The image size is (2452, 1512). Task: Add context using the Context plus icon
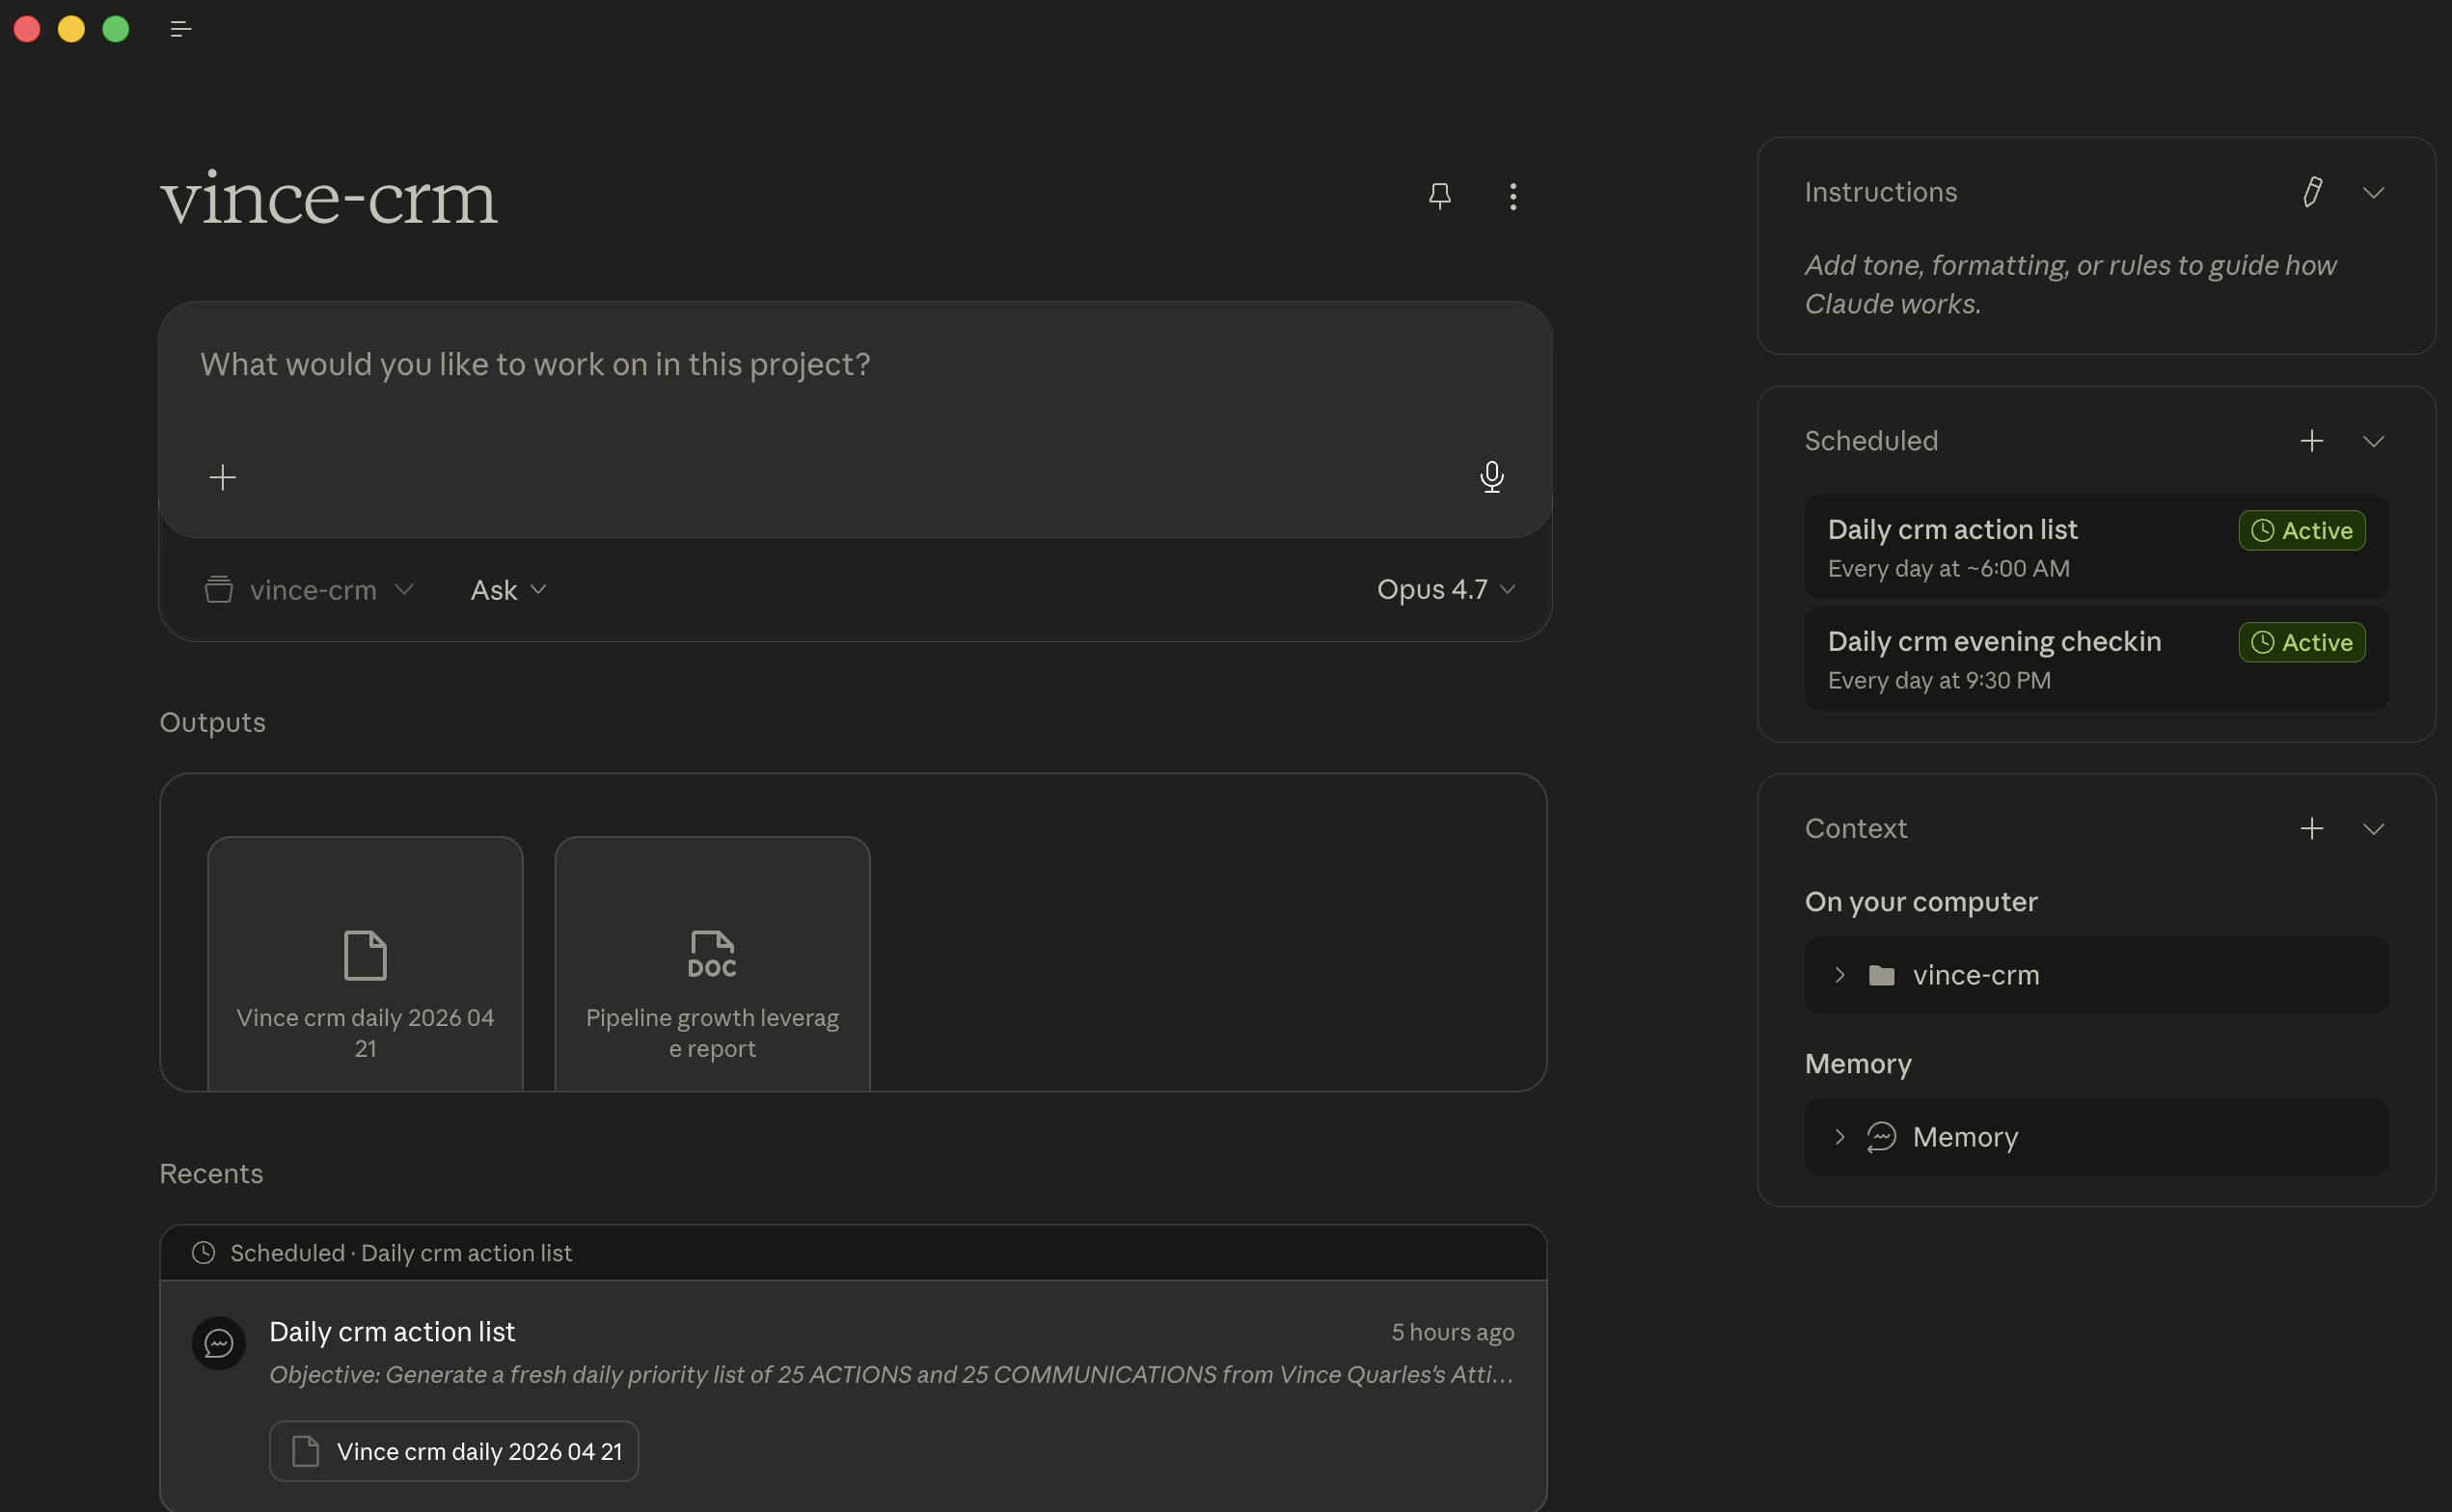click(x=2311, y=828)
